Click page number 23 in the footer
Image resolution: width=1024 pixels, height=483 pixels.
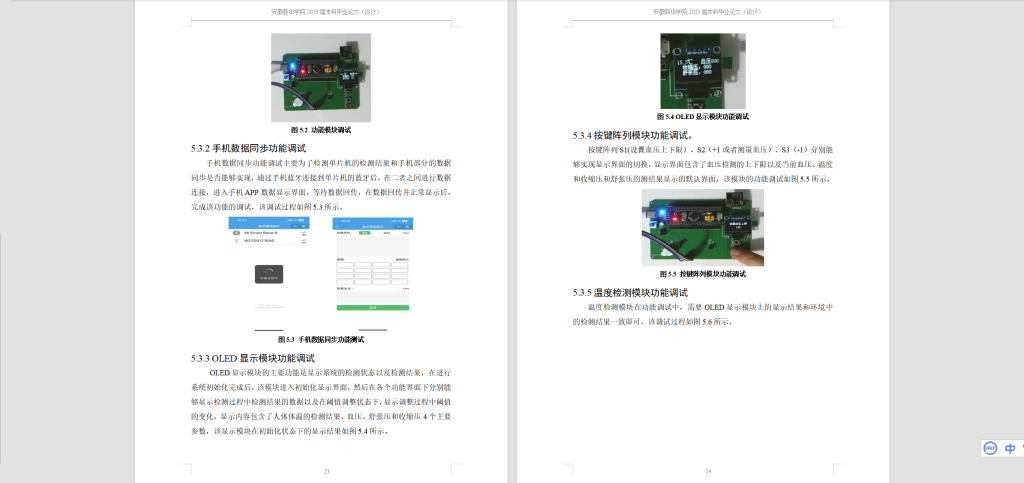pyautogui.click(x=326, y=471)
